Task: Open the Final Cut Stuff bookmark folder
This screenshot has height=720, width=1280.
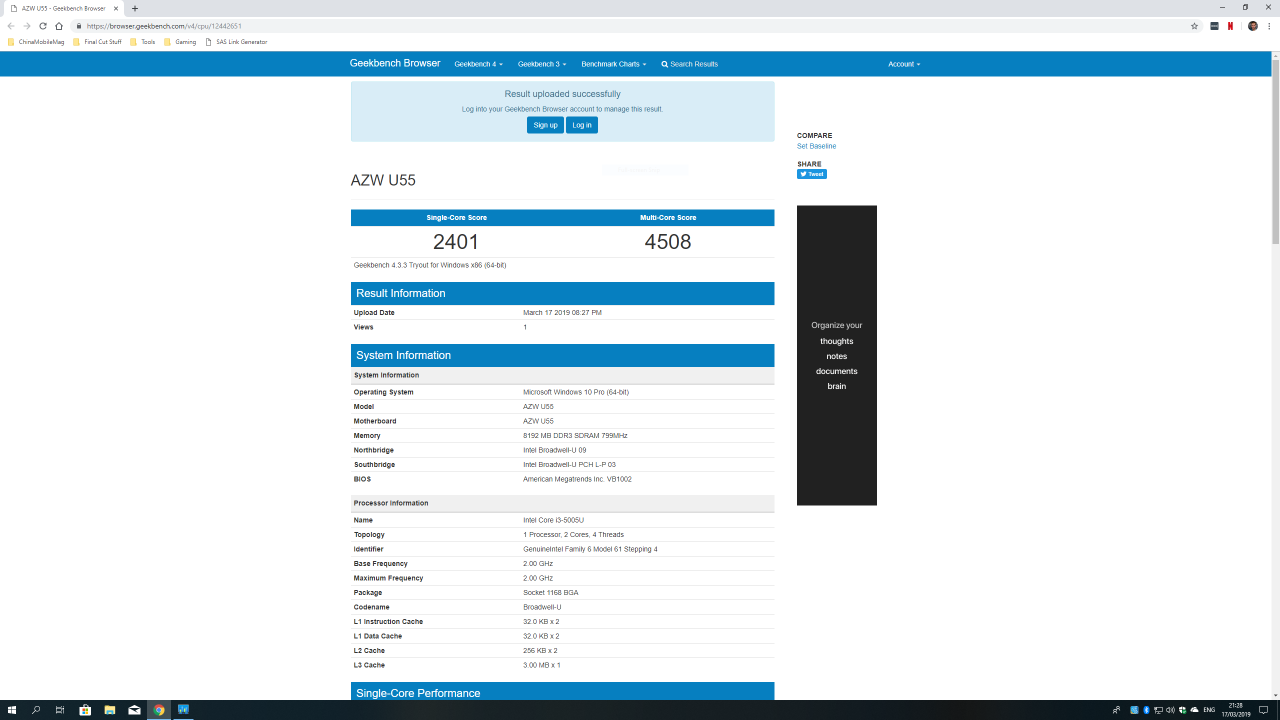Action: (97, 42)
